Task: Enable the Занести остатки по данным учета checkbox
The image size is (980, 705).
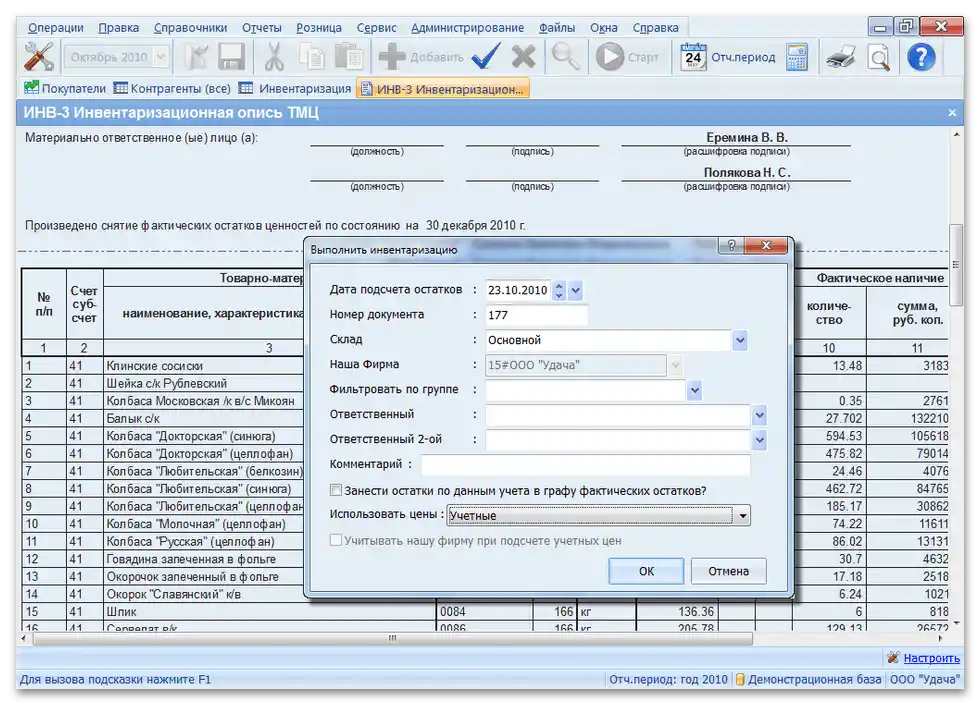Action: 337,490
